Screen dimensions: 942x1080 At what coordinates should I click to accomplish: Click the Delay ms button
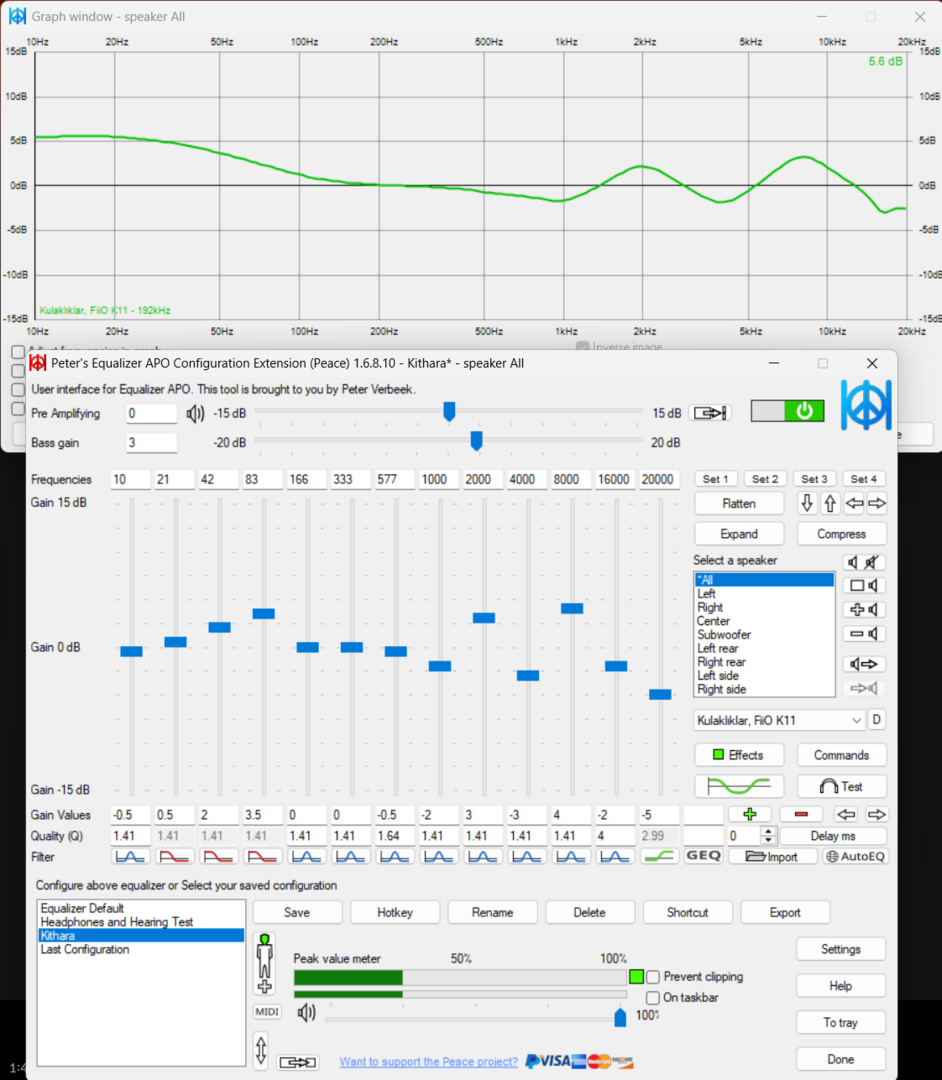833,835
